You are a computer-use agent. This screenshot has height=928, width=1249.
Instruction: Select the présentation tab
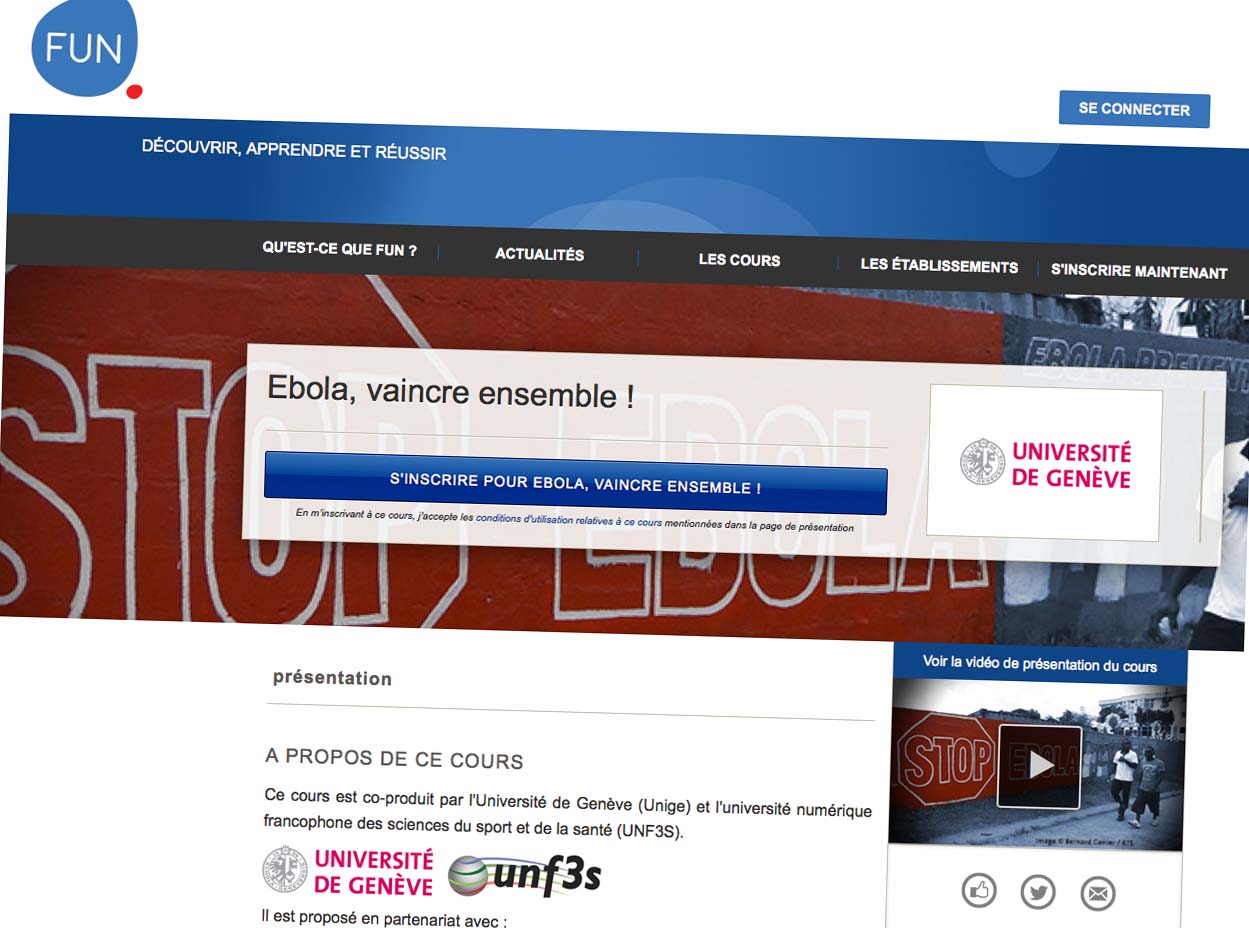click(332, 678)
